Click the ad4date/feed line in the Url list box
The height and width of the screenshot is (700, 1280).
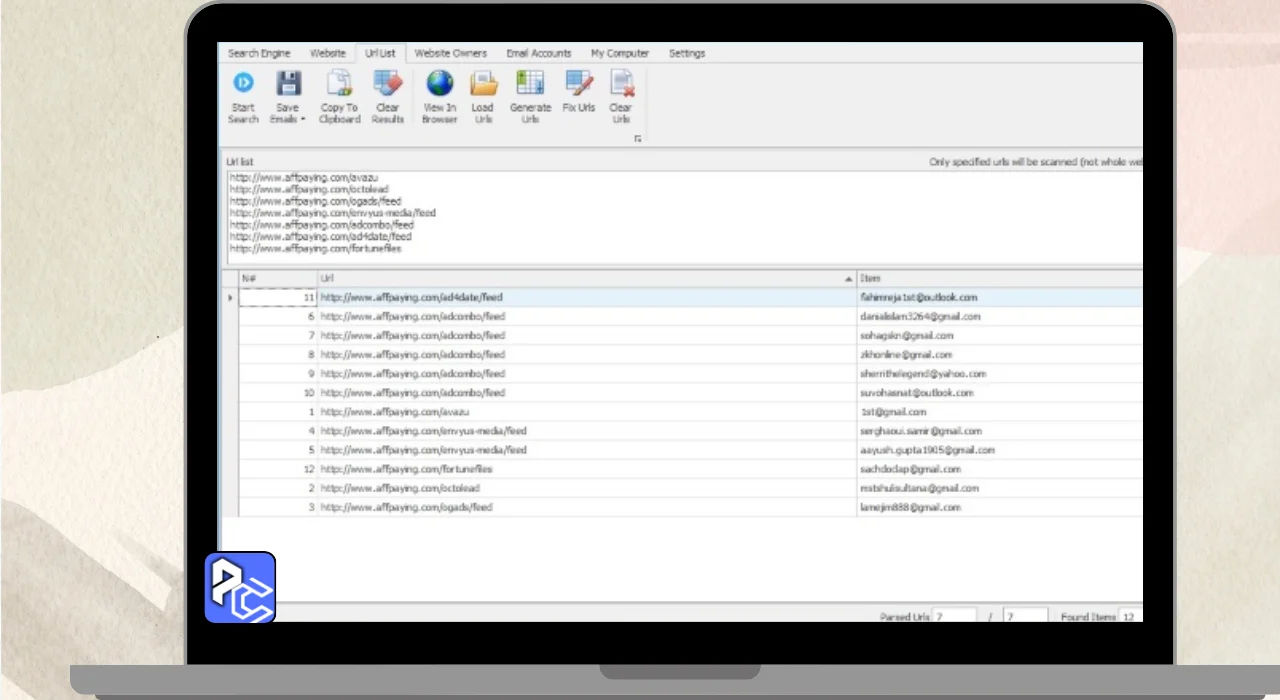pyautogui.click(x=320, y=237)
